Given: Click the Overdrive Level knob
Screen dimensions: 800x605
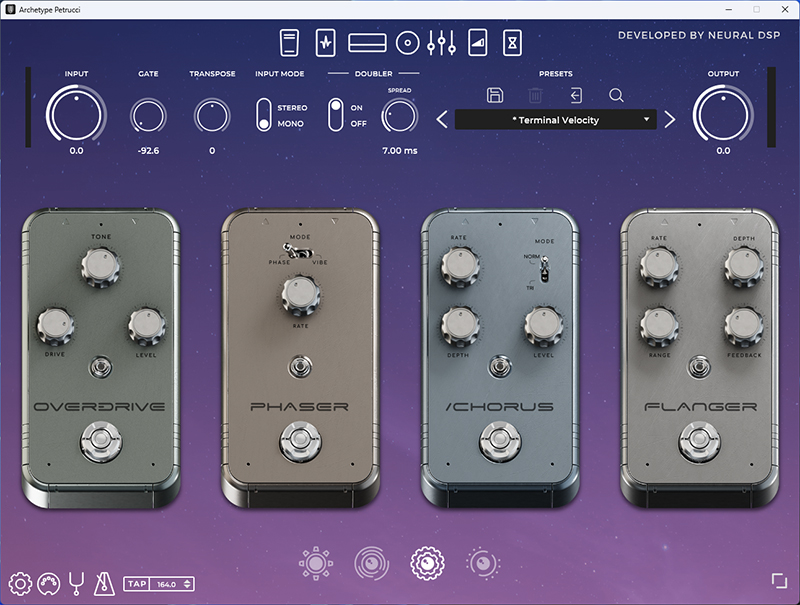Looking at the screenshot, I should pos(146,326).
